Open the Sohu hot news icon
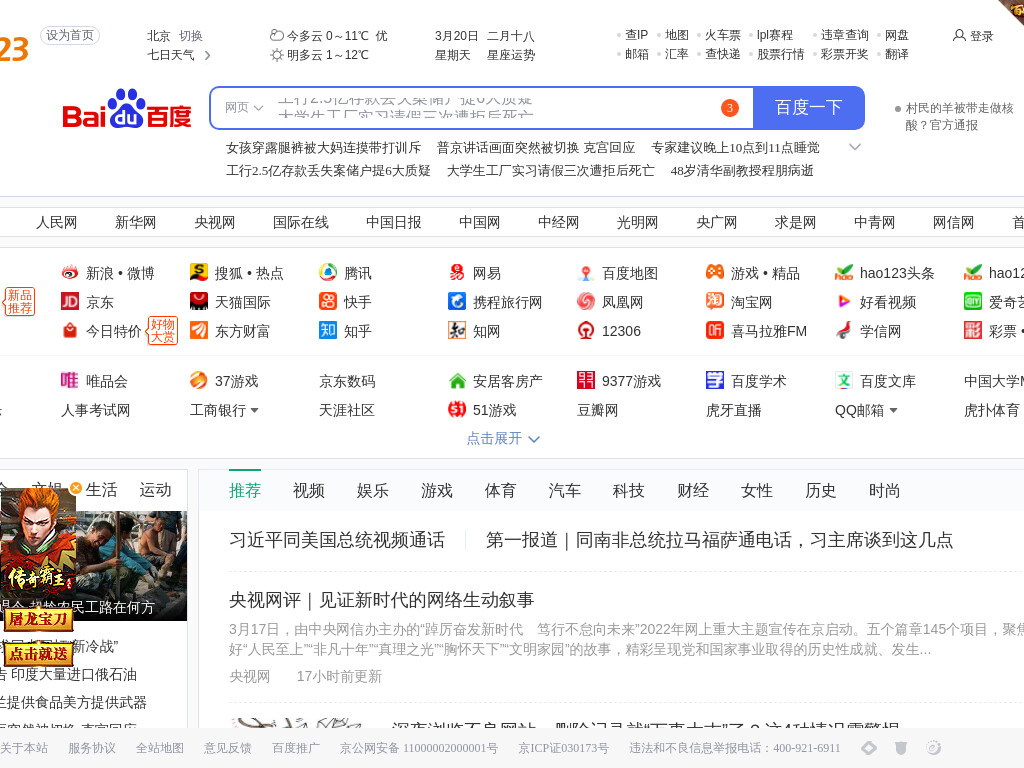This screenshot has width=1024, height=768. coord(199,272)
